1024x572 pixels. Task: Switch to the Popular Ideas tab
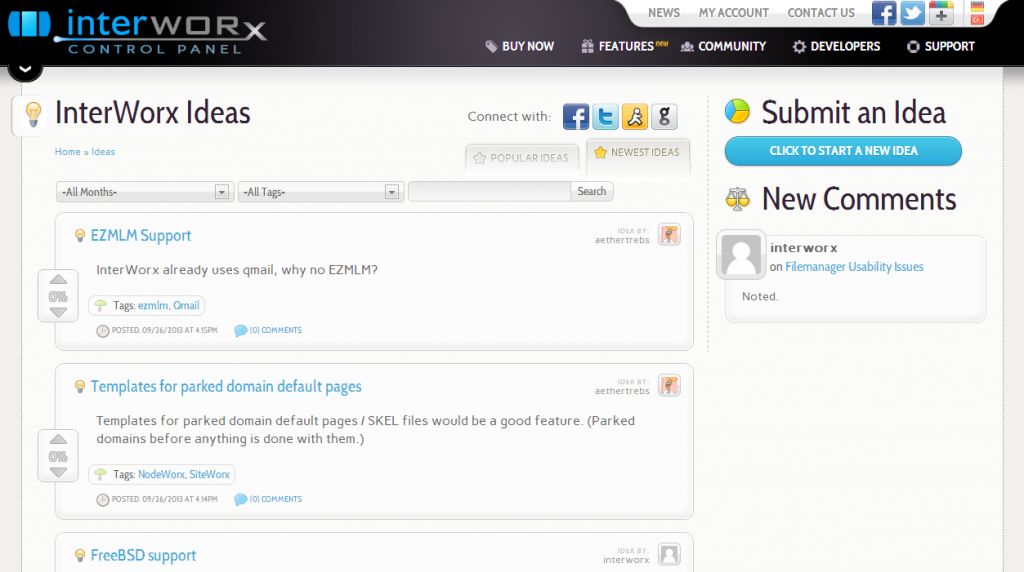521,158
